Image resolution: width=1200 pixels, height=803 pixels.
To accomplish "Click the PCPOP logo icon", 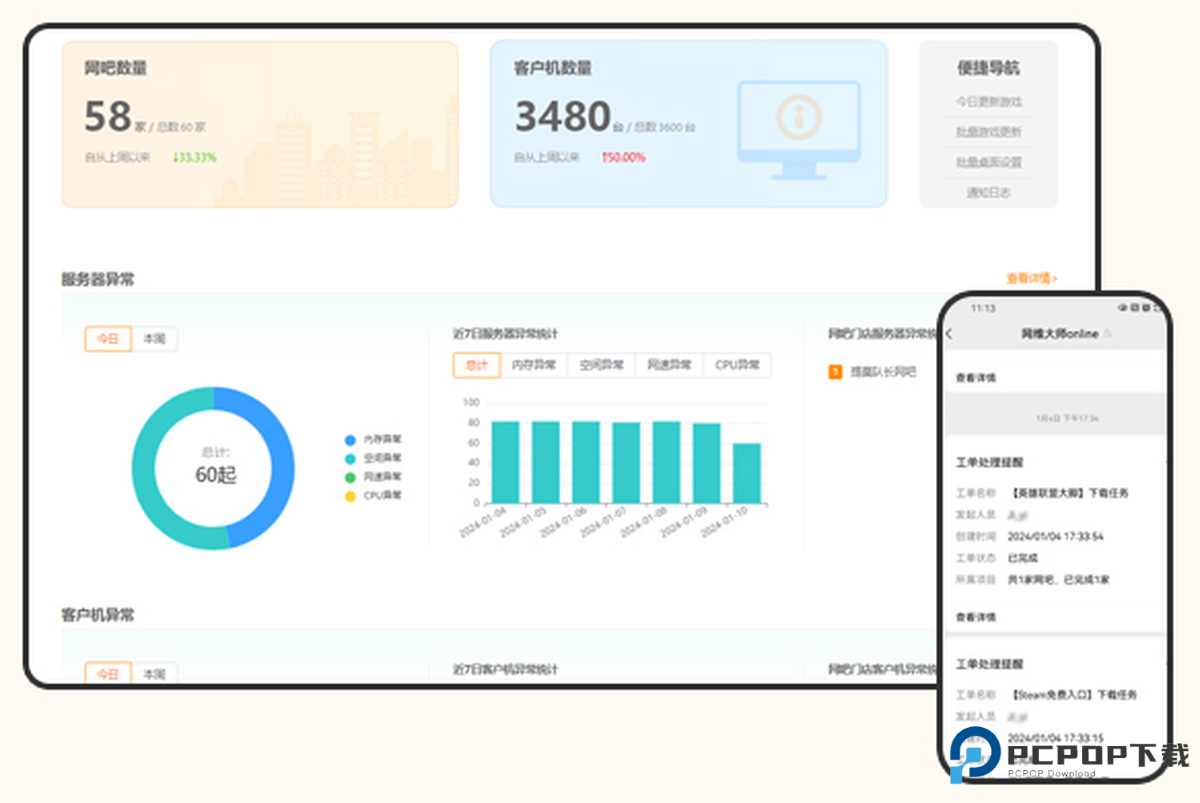I will (x=973, y=753).
